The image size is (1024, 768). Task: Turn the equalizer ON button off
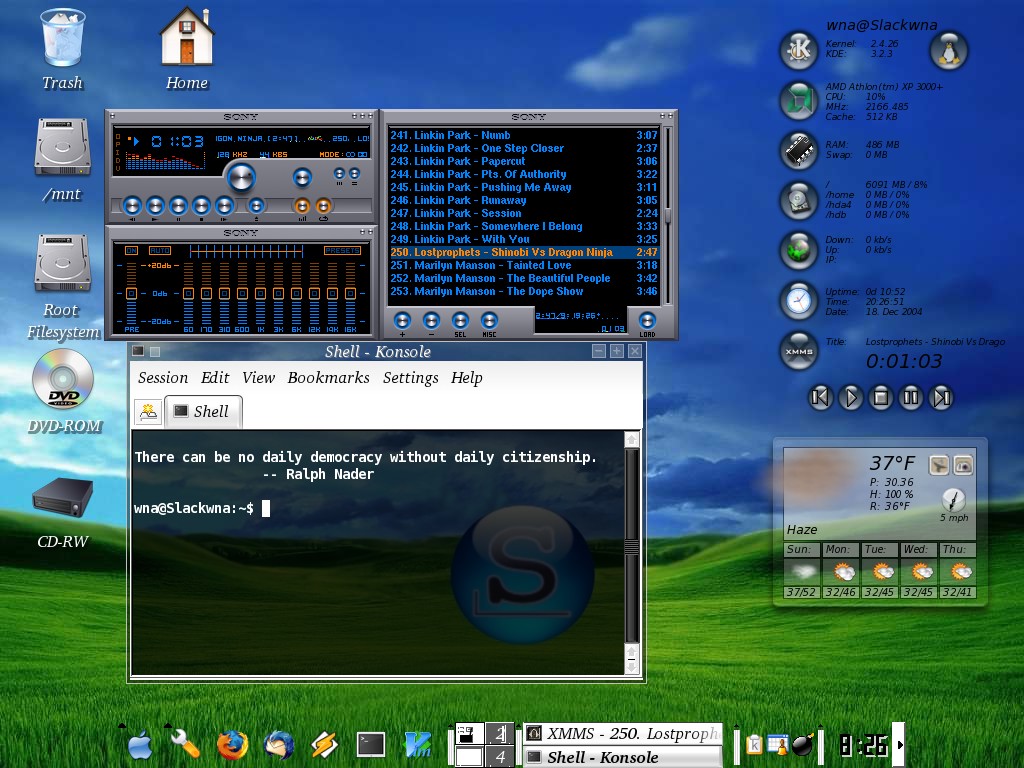(x=131, y=251)
